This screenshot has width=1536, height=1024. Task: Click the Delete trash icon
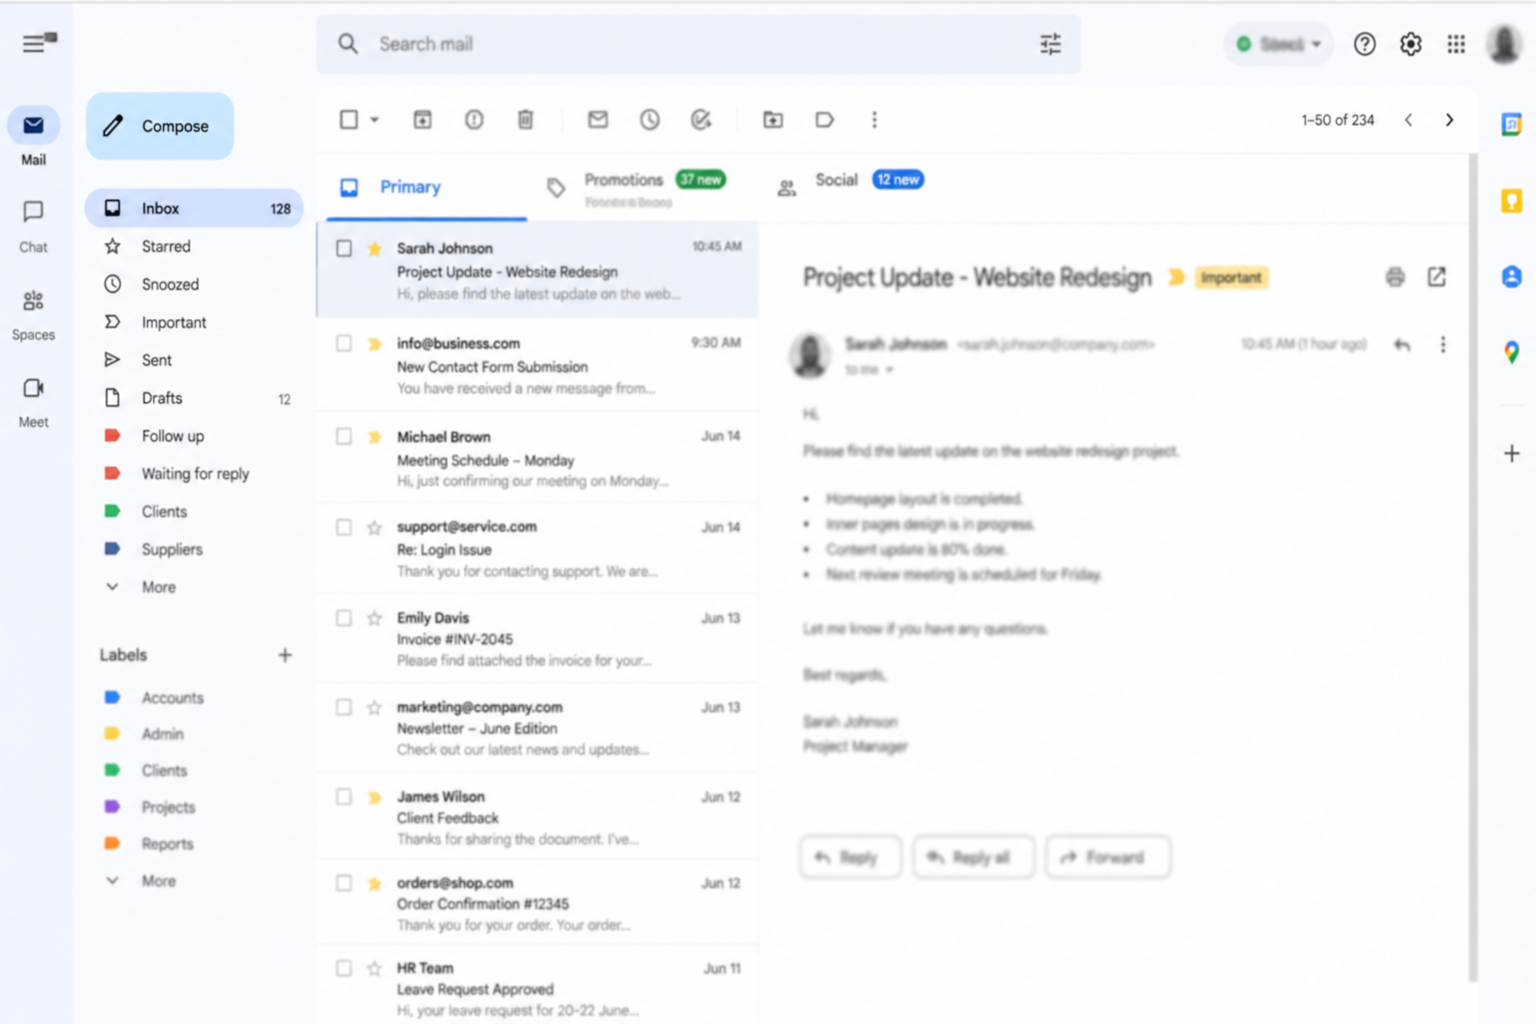click(x=525, y=120)
